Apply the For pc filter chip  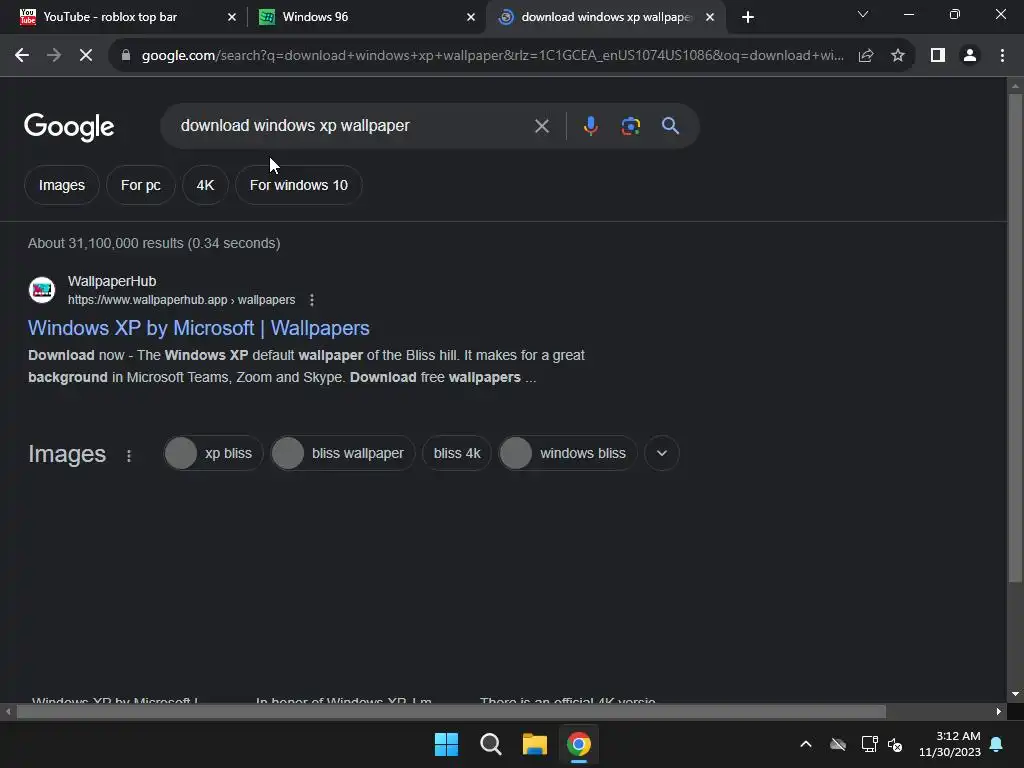click(x=140, y=185)
